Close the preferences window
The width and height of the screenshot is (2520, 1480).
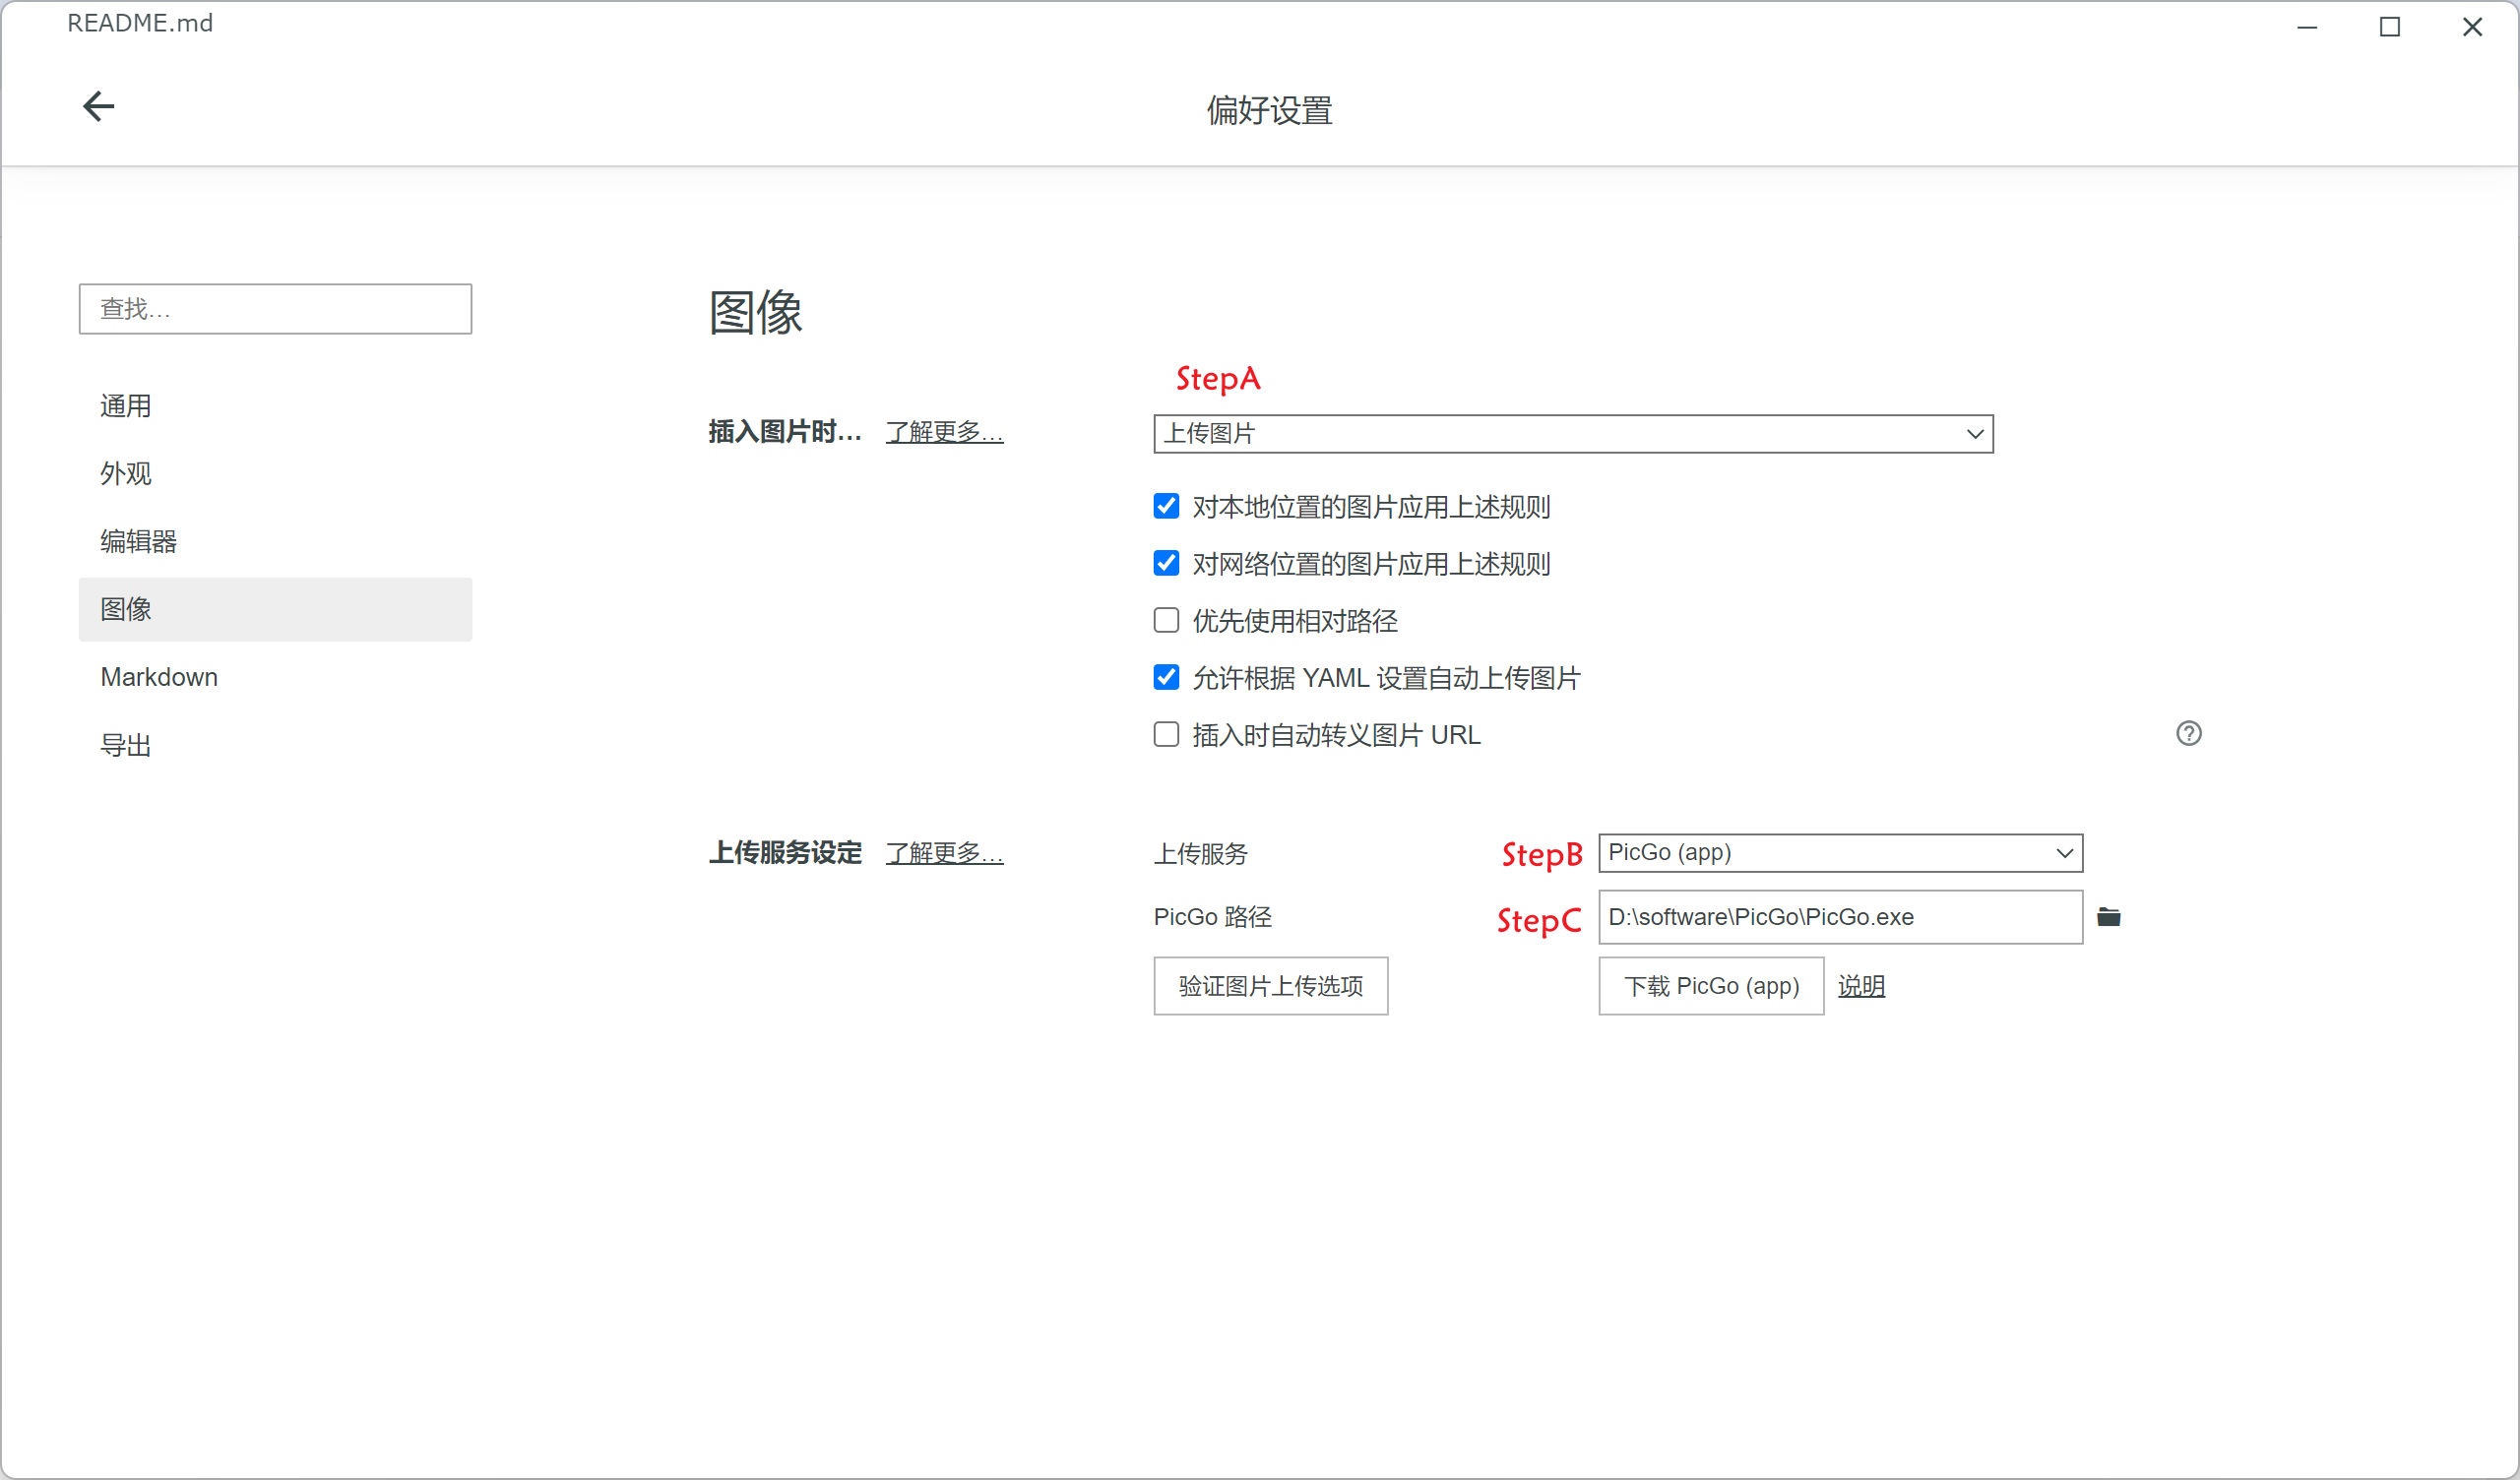pyautogui.click(x=2472, y=27)
